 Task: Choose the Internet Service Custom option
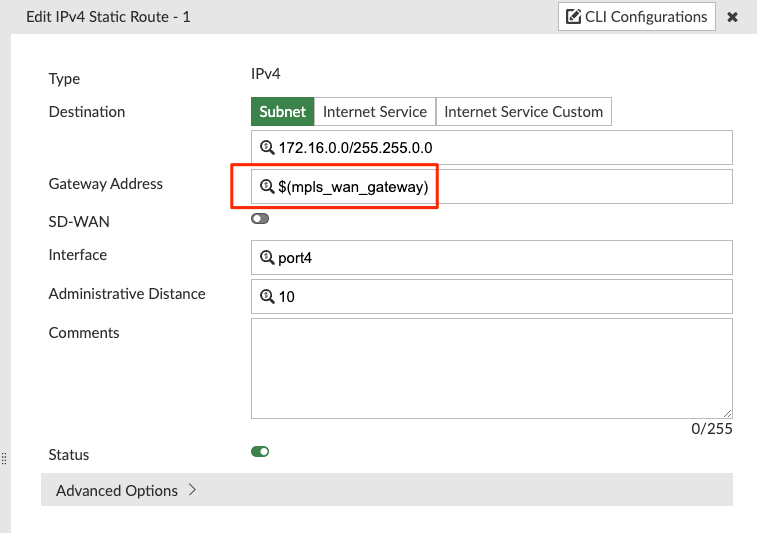(x=523, y=112)
